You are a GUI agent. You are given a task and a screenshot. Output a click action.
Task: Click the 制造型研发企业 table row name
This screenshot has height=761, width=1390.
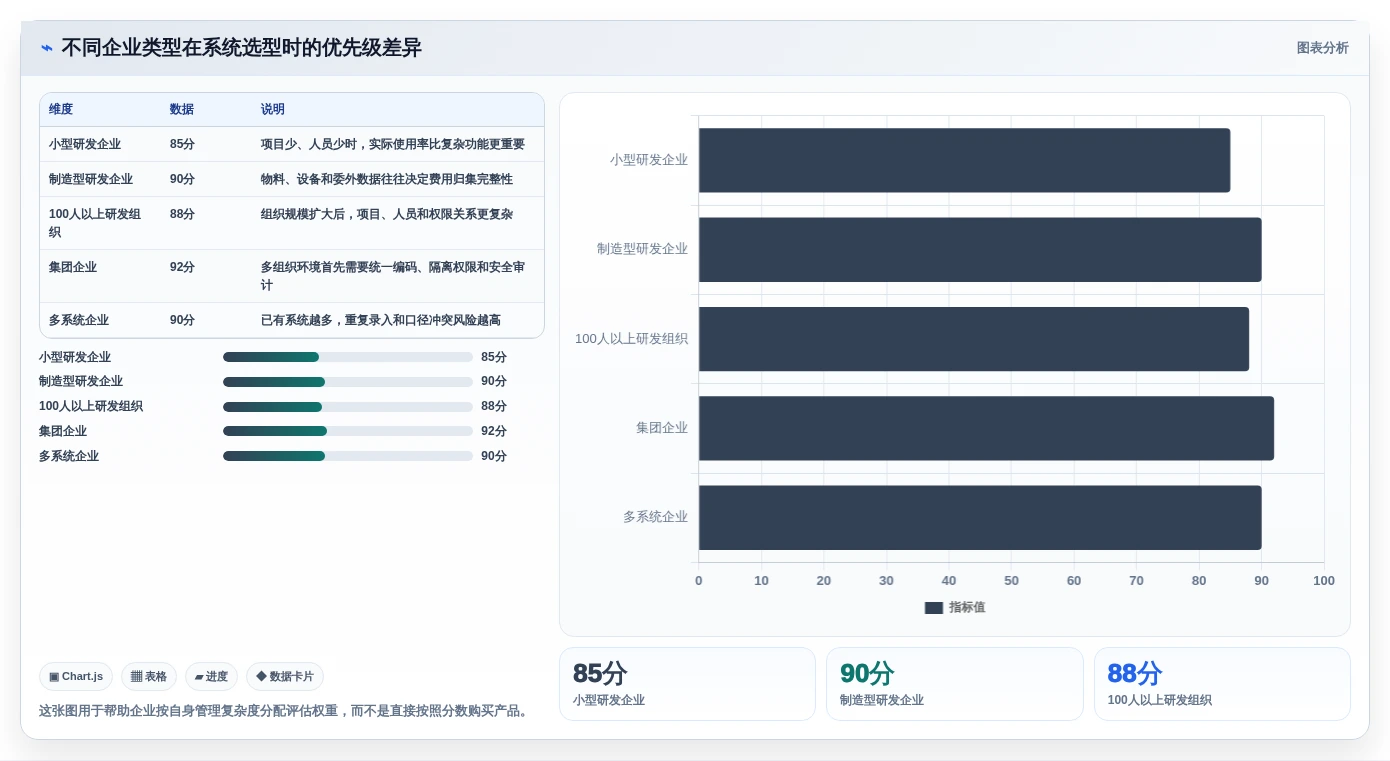(x=91, y=179)
